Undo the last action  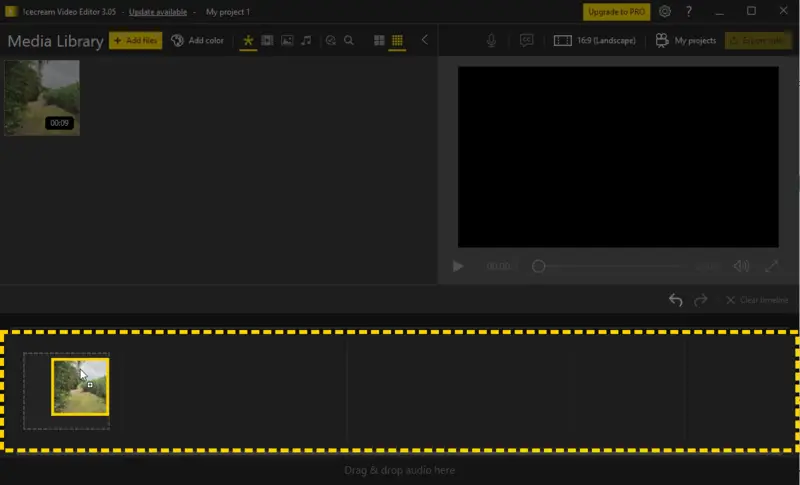[x=676, y=300]
